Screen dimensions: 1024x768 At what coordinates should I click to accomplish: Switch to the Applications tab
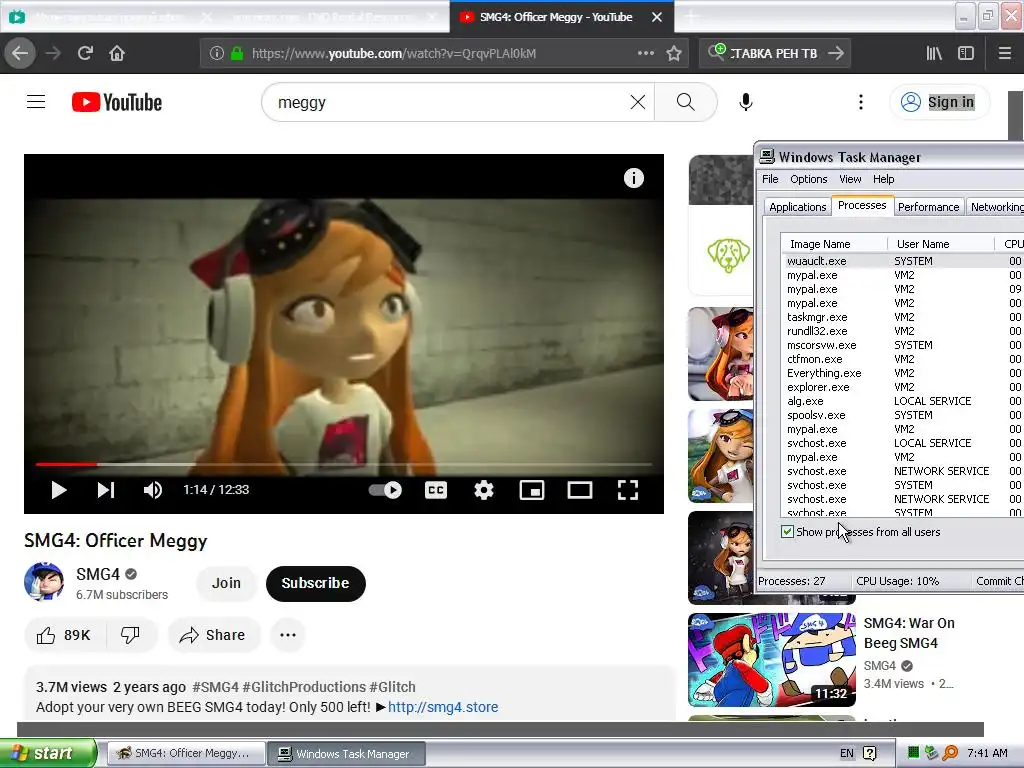pos(797,207)
